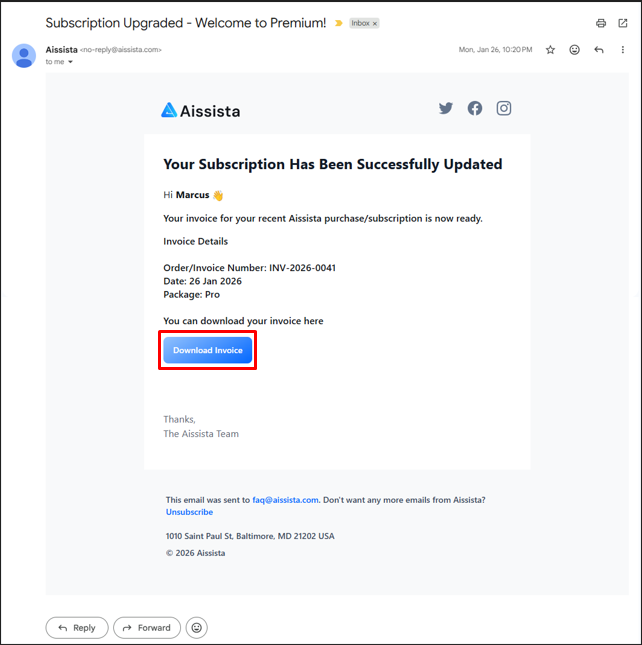The height and width of the screenshot is (645, 642).
Task: Click reply arrow icon in header
Action: [599, 50]
